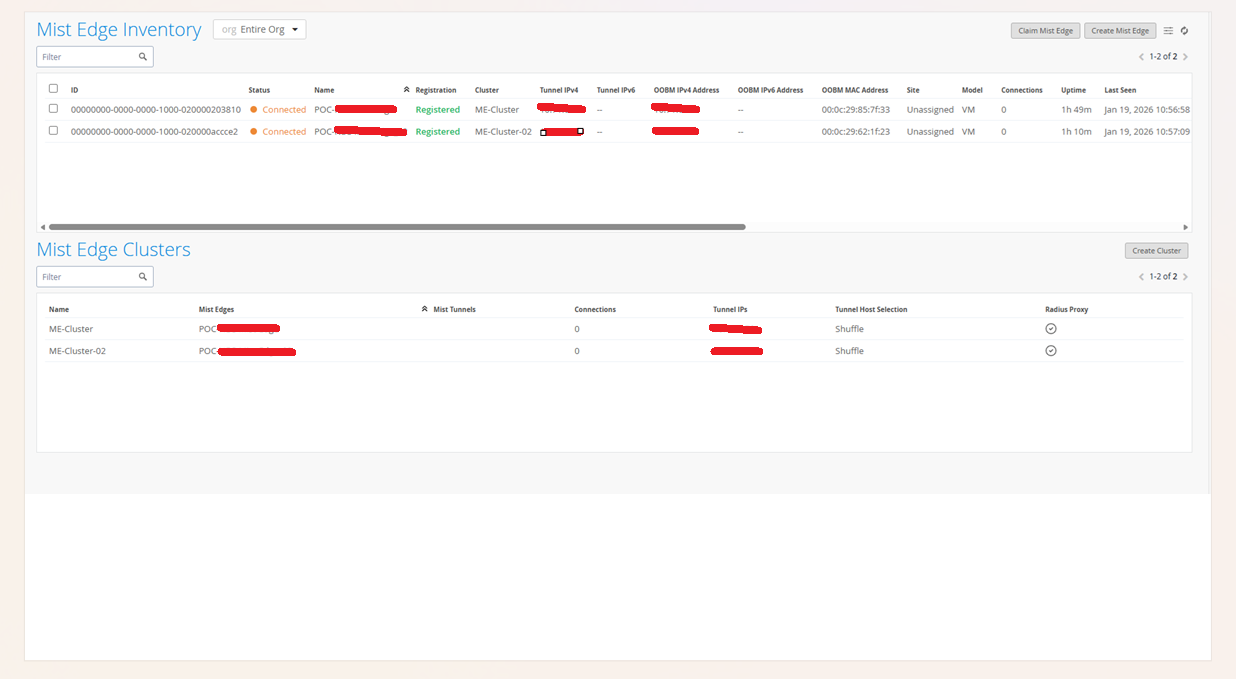Click uptime value 1h 49m
The image size is (1236, 679).
1076,110
